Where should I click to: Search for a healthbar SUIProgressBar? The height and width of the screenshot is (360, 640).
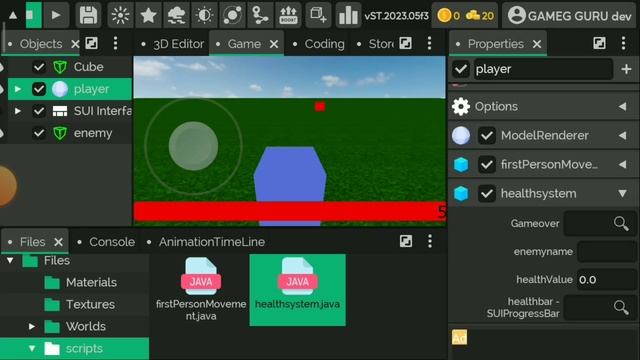click(x=621, y=307)
